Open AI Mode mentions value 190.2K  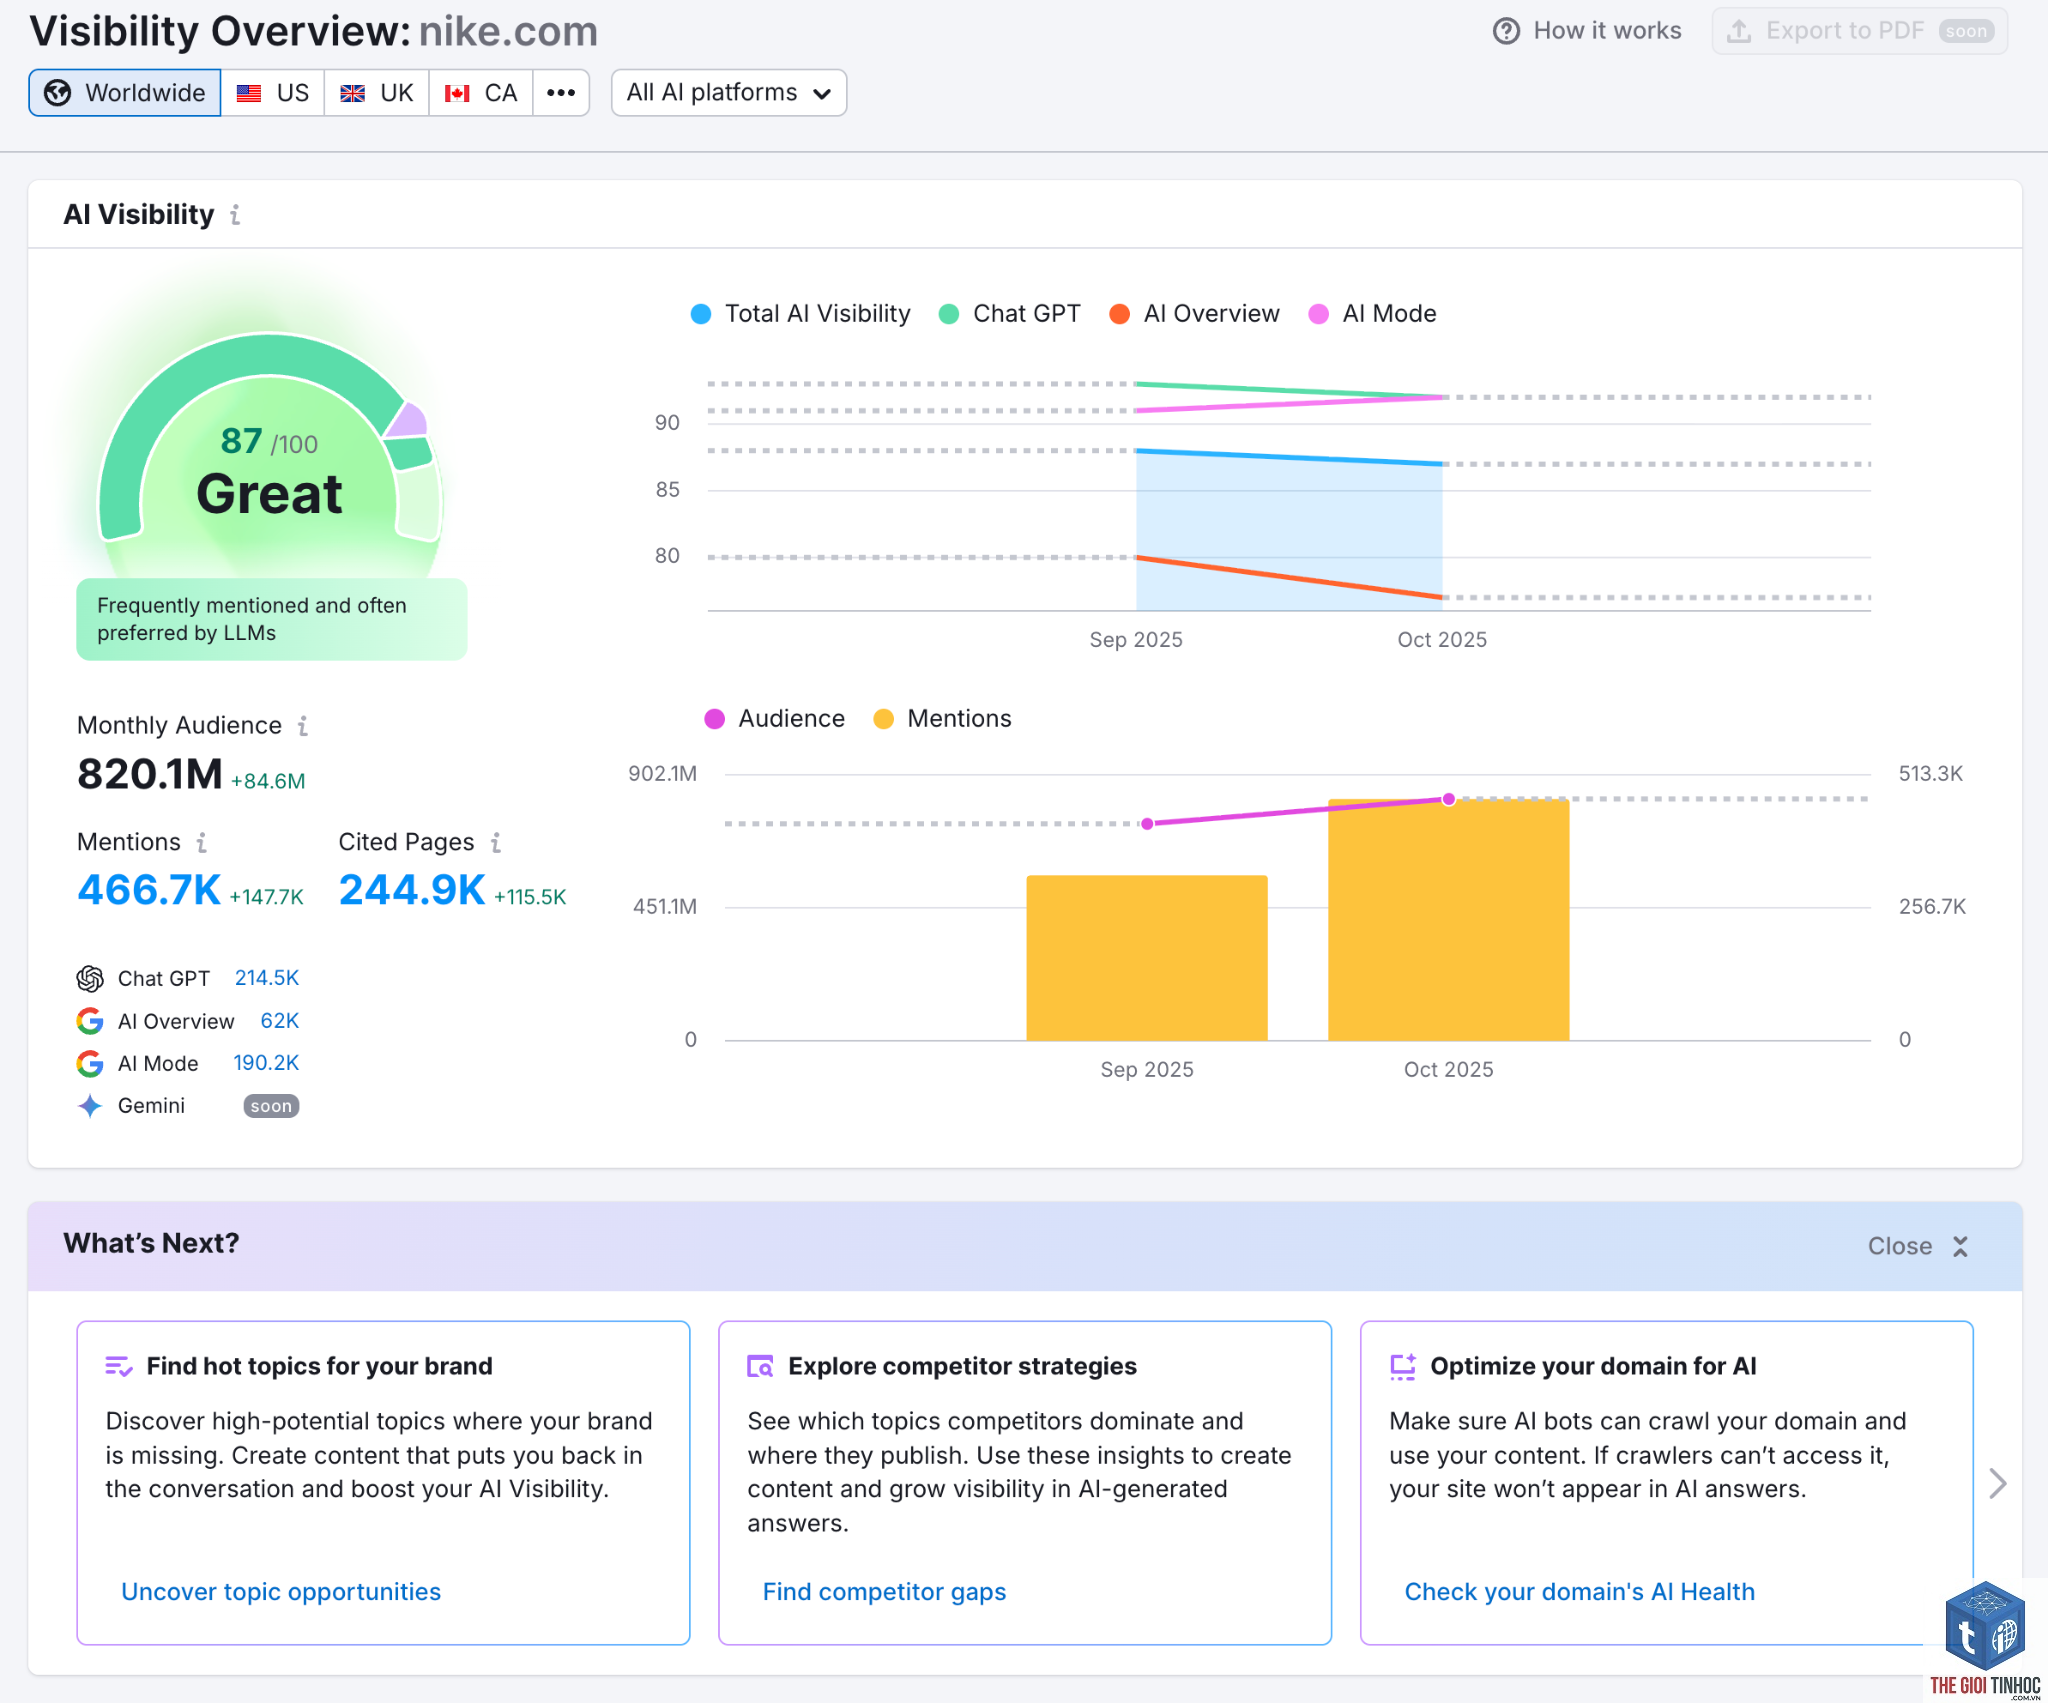point(266,1063)
